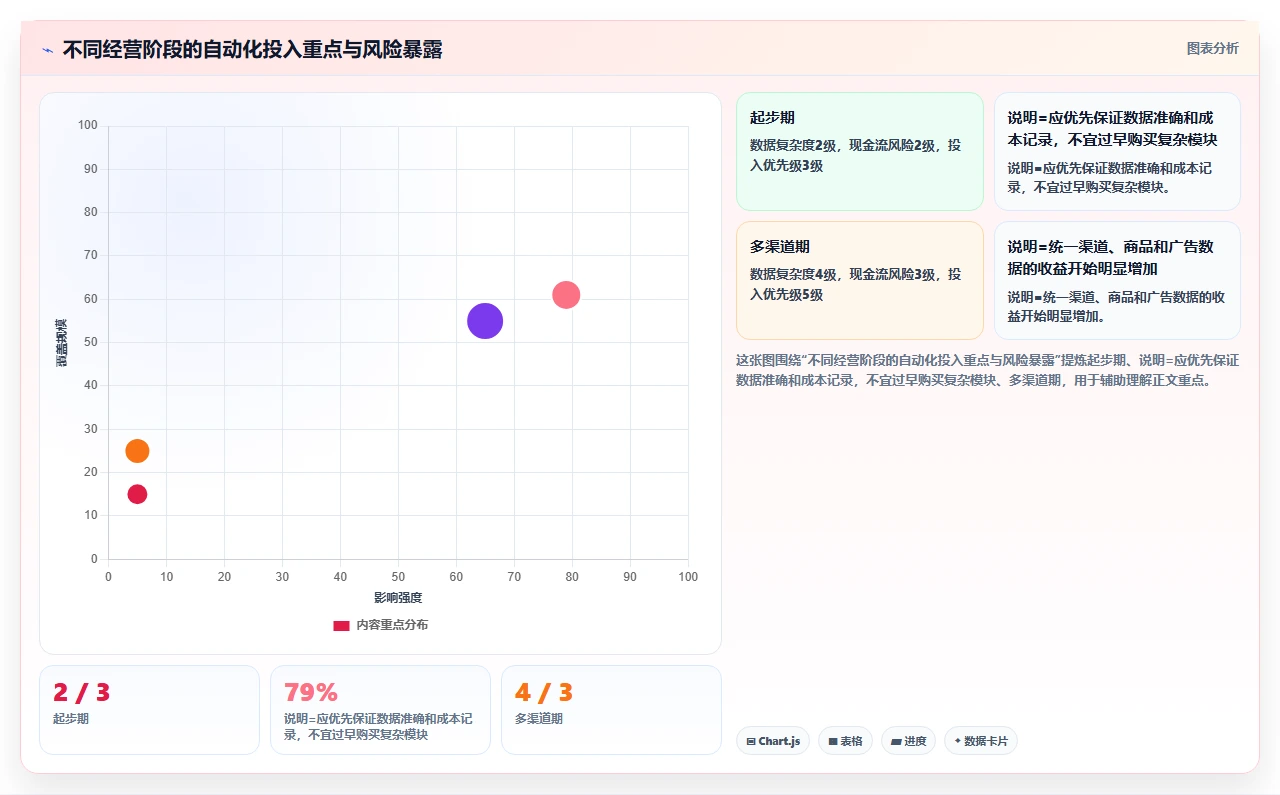Click the 覆盖规模 y-axis label
Image resolution: width=1280 pixels, height=795 pixels.
point(62,342)
